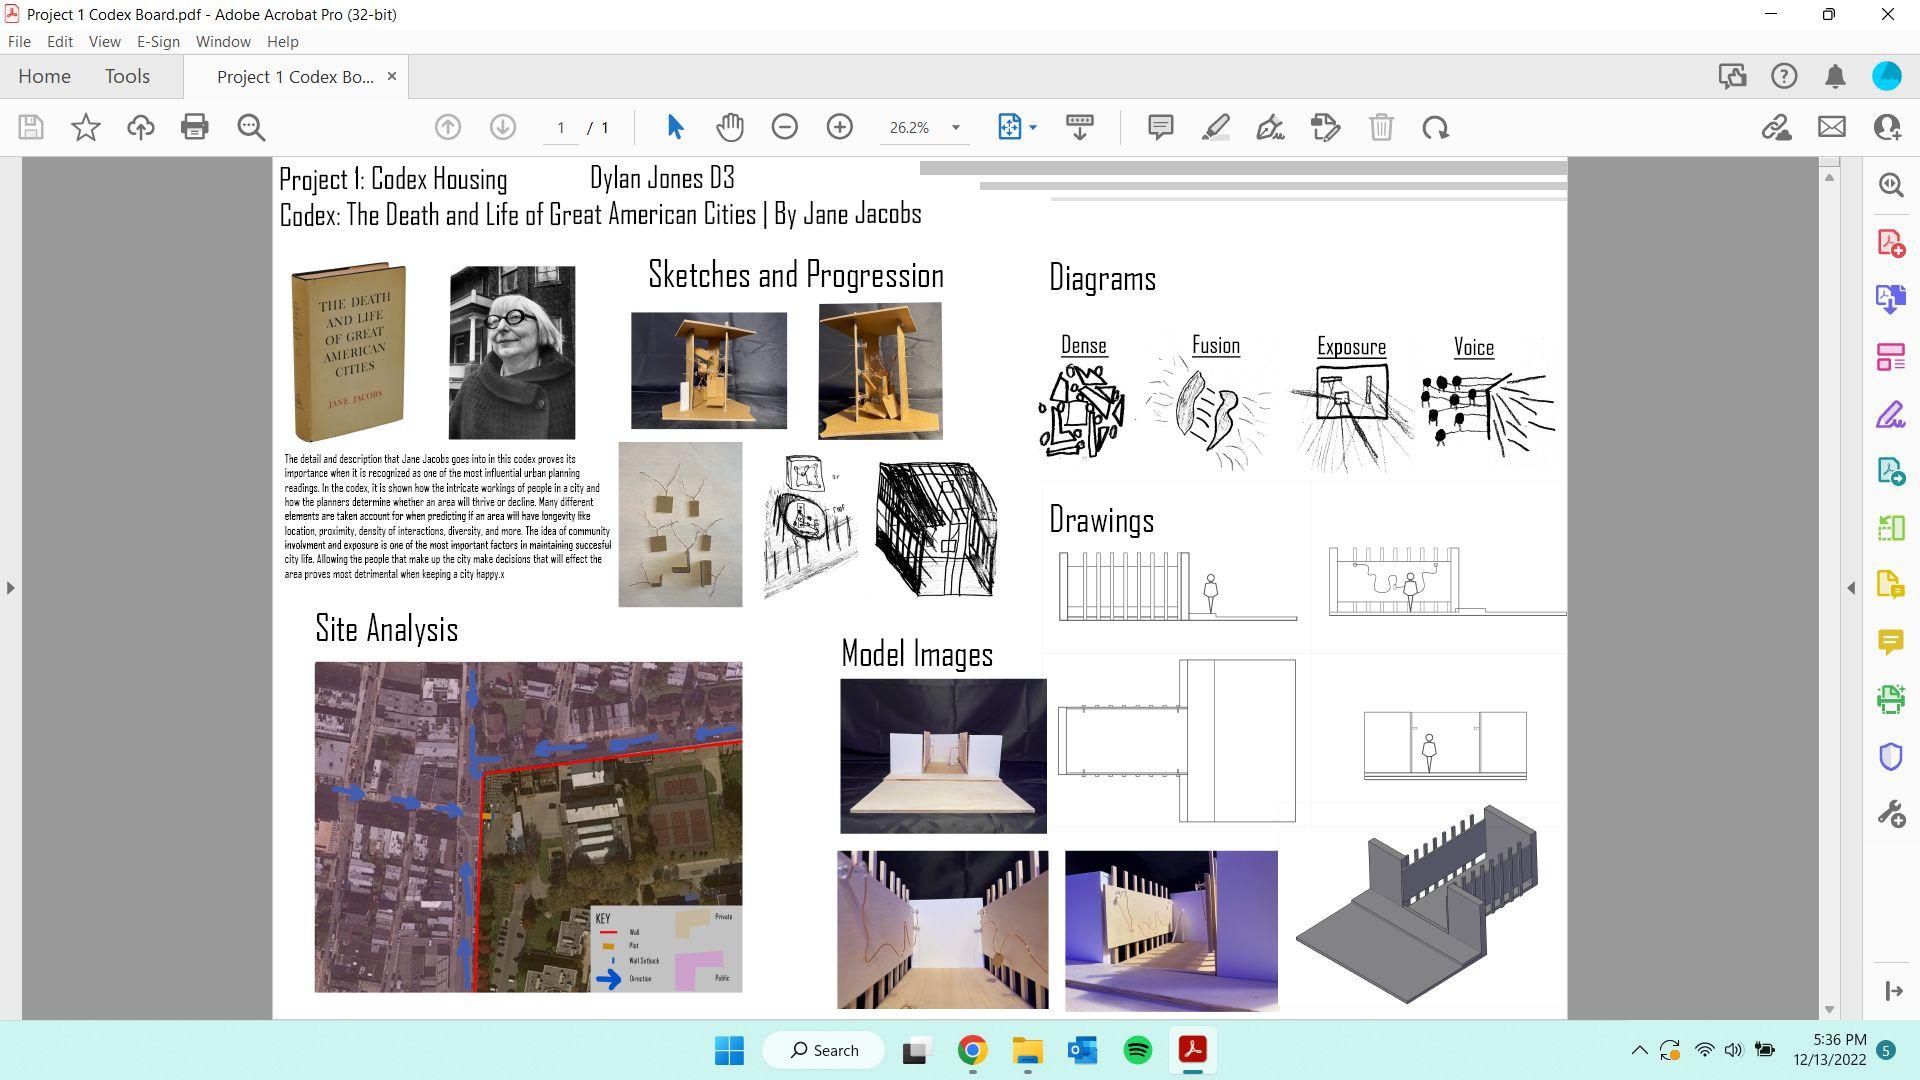Bookmark this file with the star icon
The image size is (1920, 1080).
click(x=86, y=127)
